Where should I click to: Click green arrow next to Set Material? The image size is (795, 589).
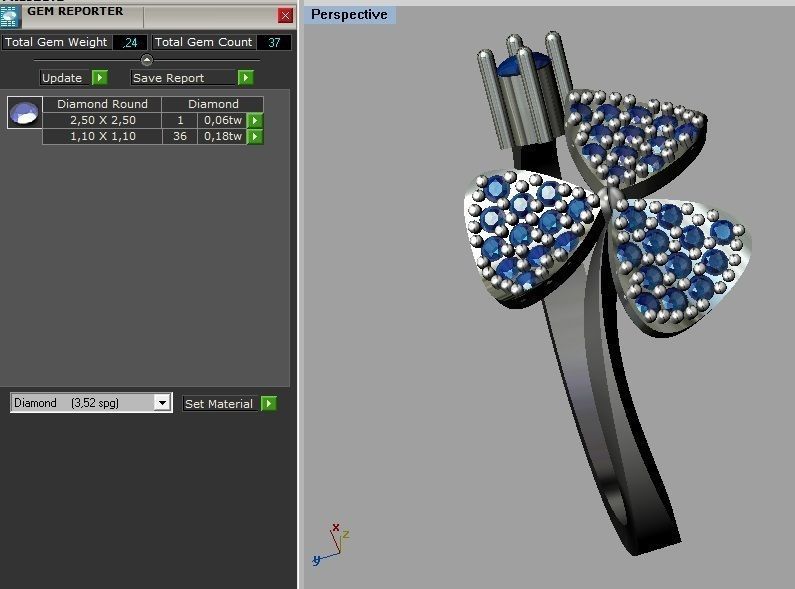268,403
